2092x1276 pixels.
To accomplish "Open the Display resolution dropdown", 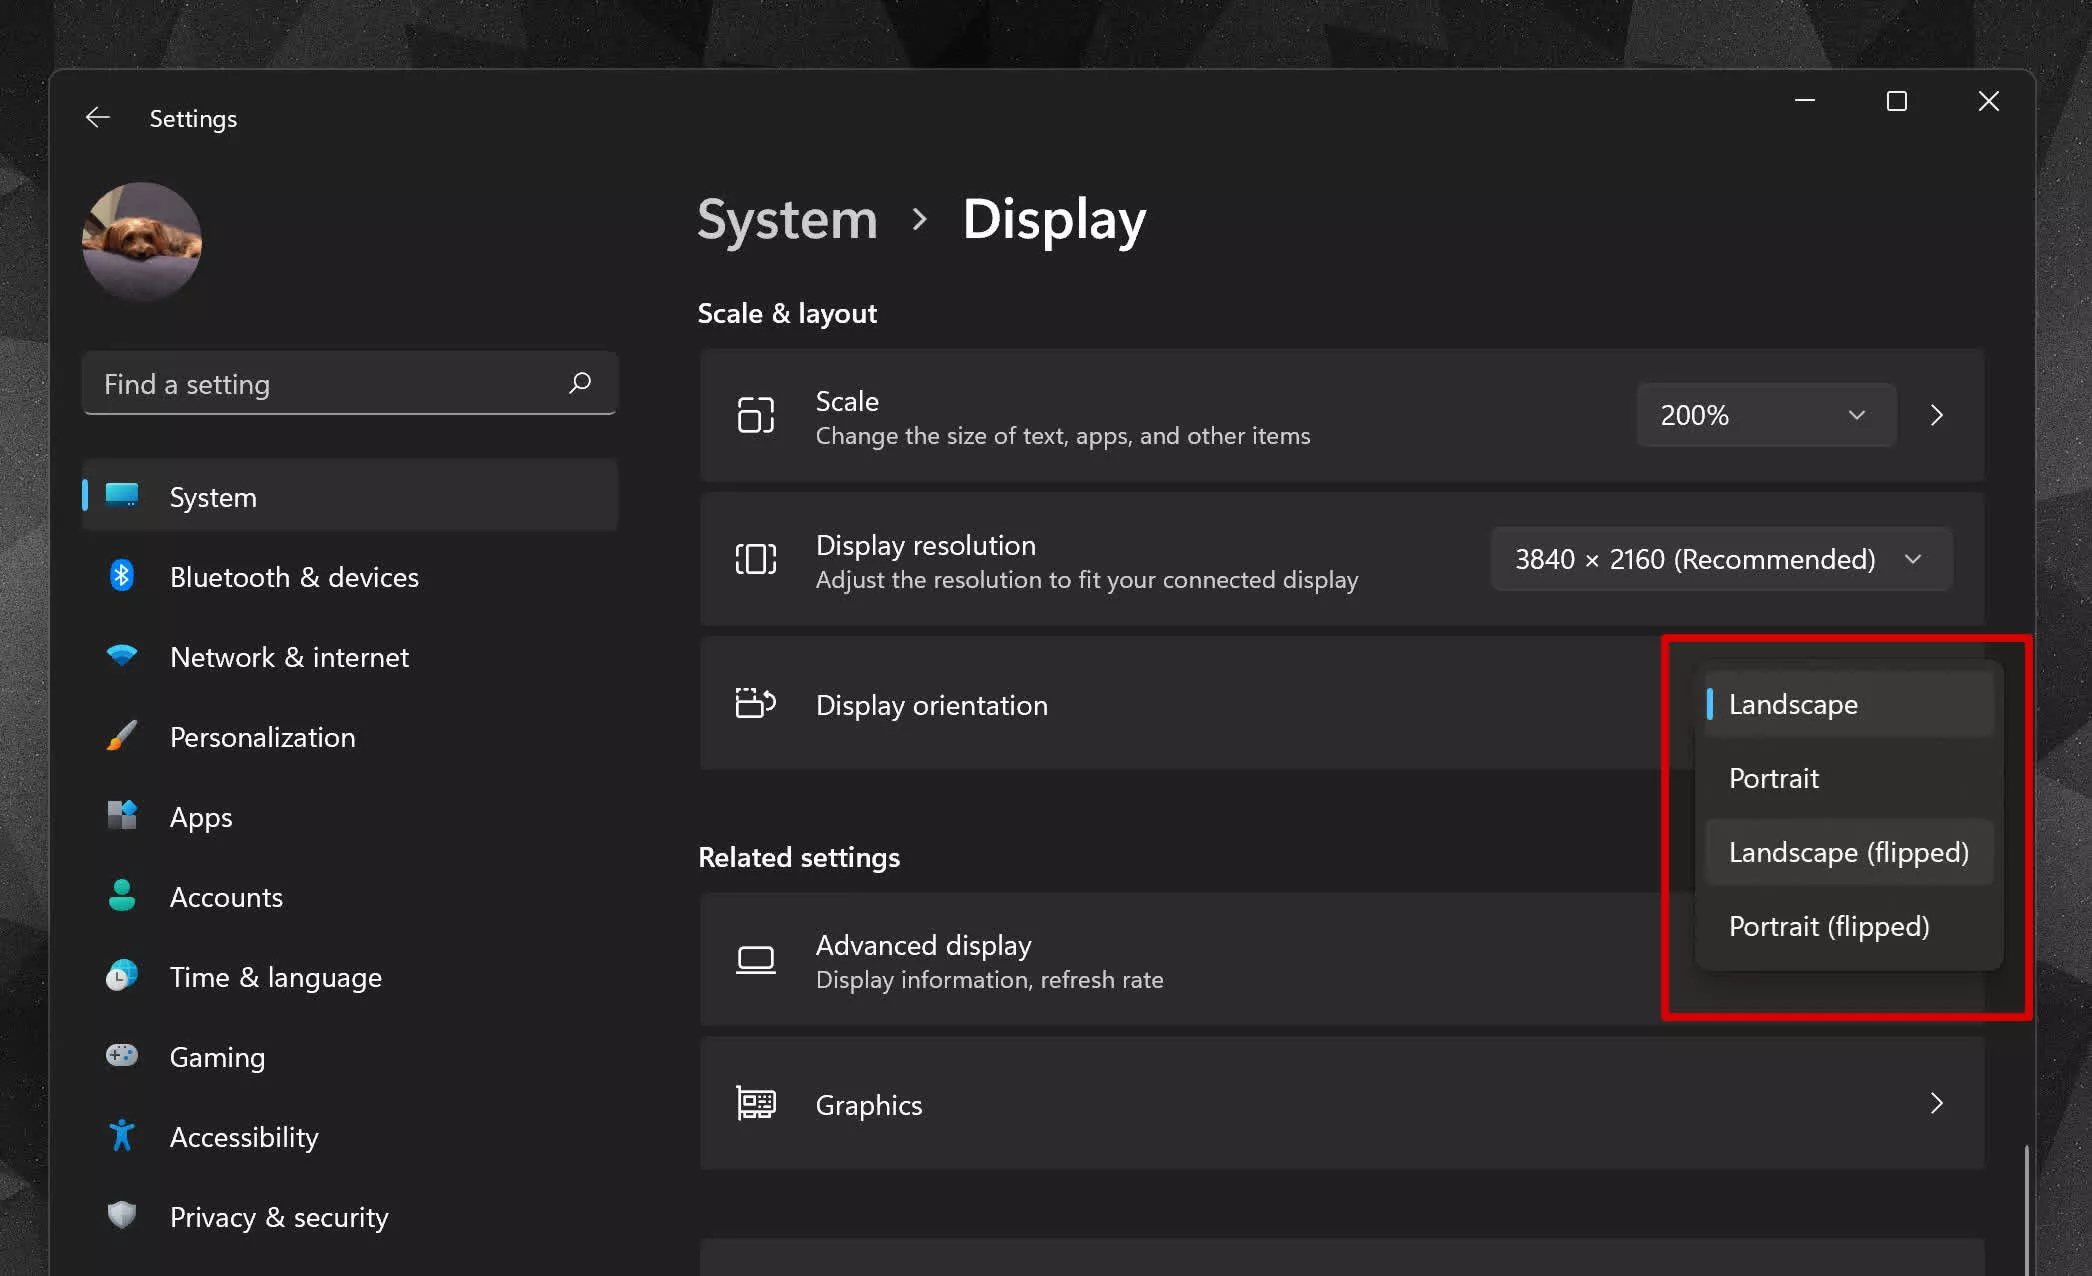I will [x=1720, y=559].
